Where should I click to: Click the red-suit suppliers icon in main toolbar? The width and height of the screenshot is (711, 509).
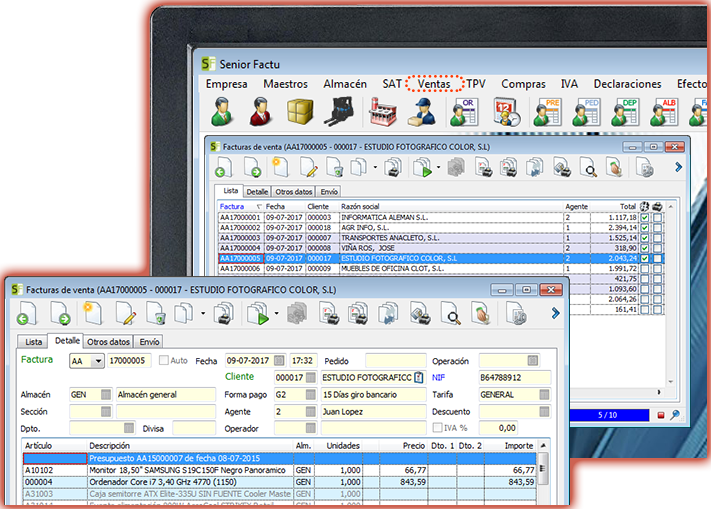click(261, 111)
